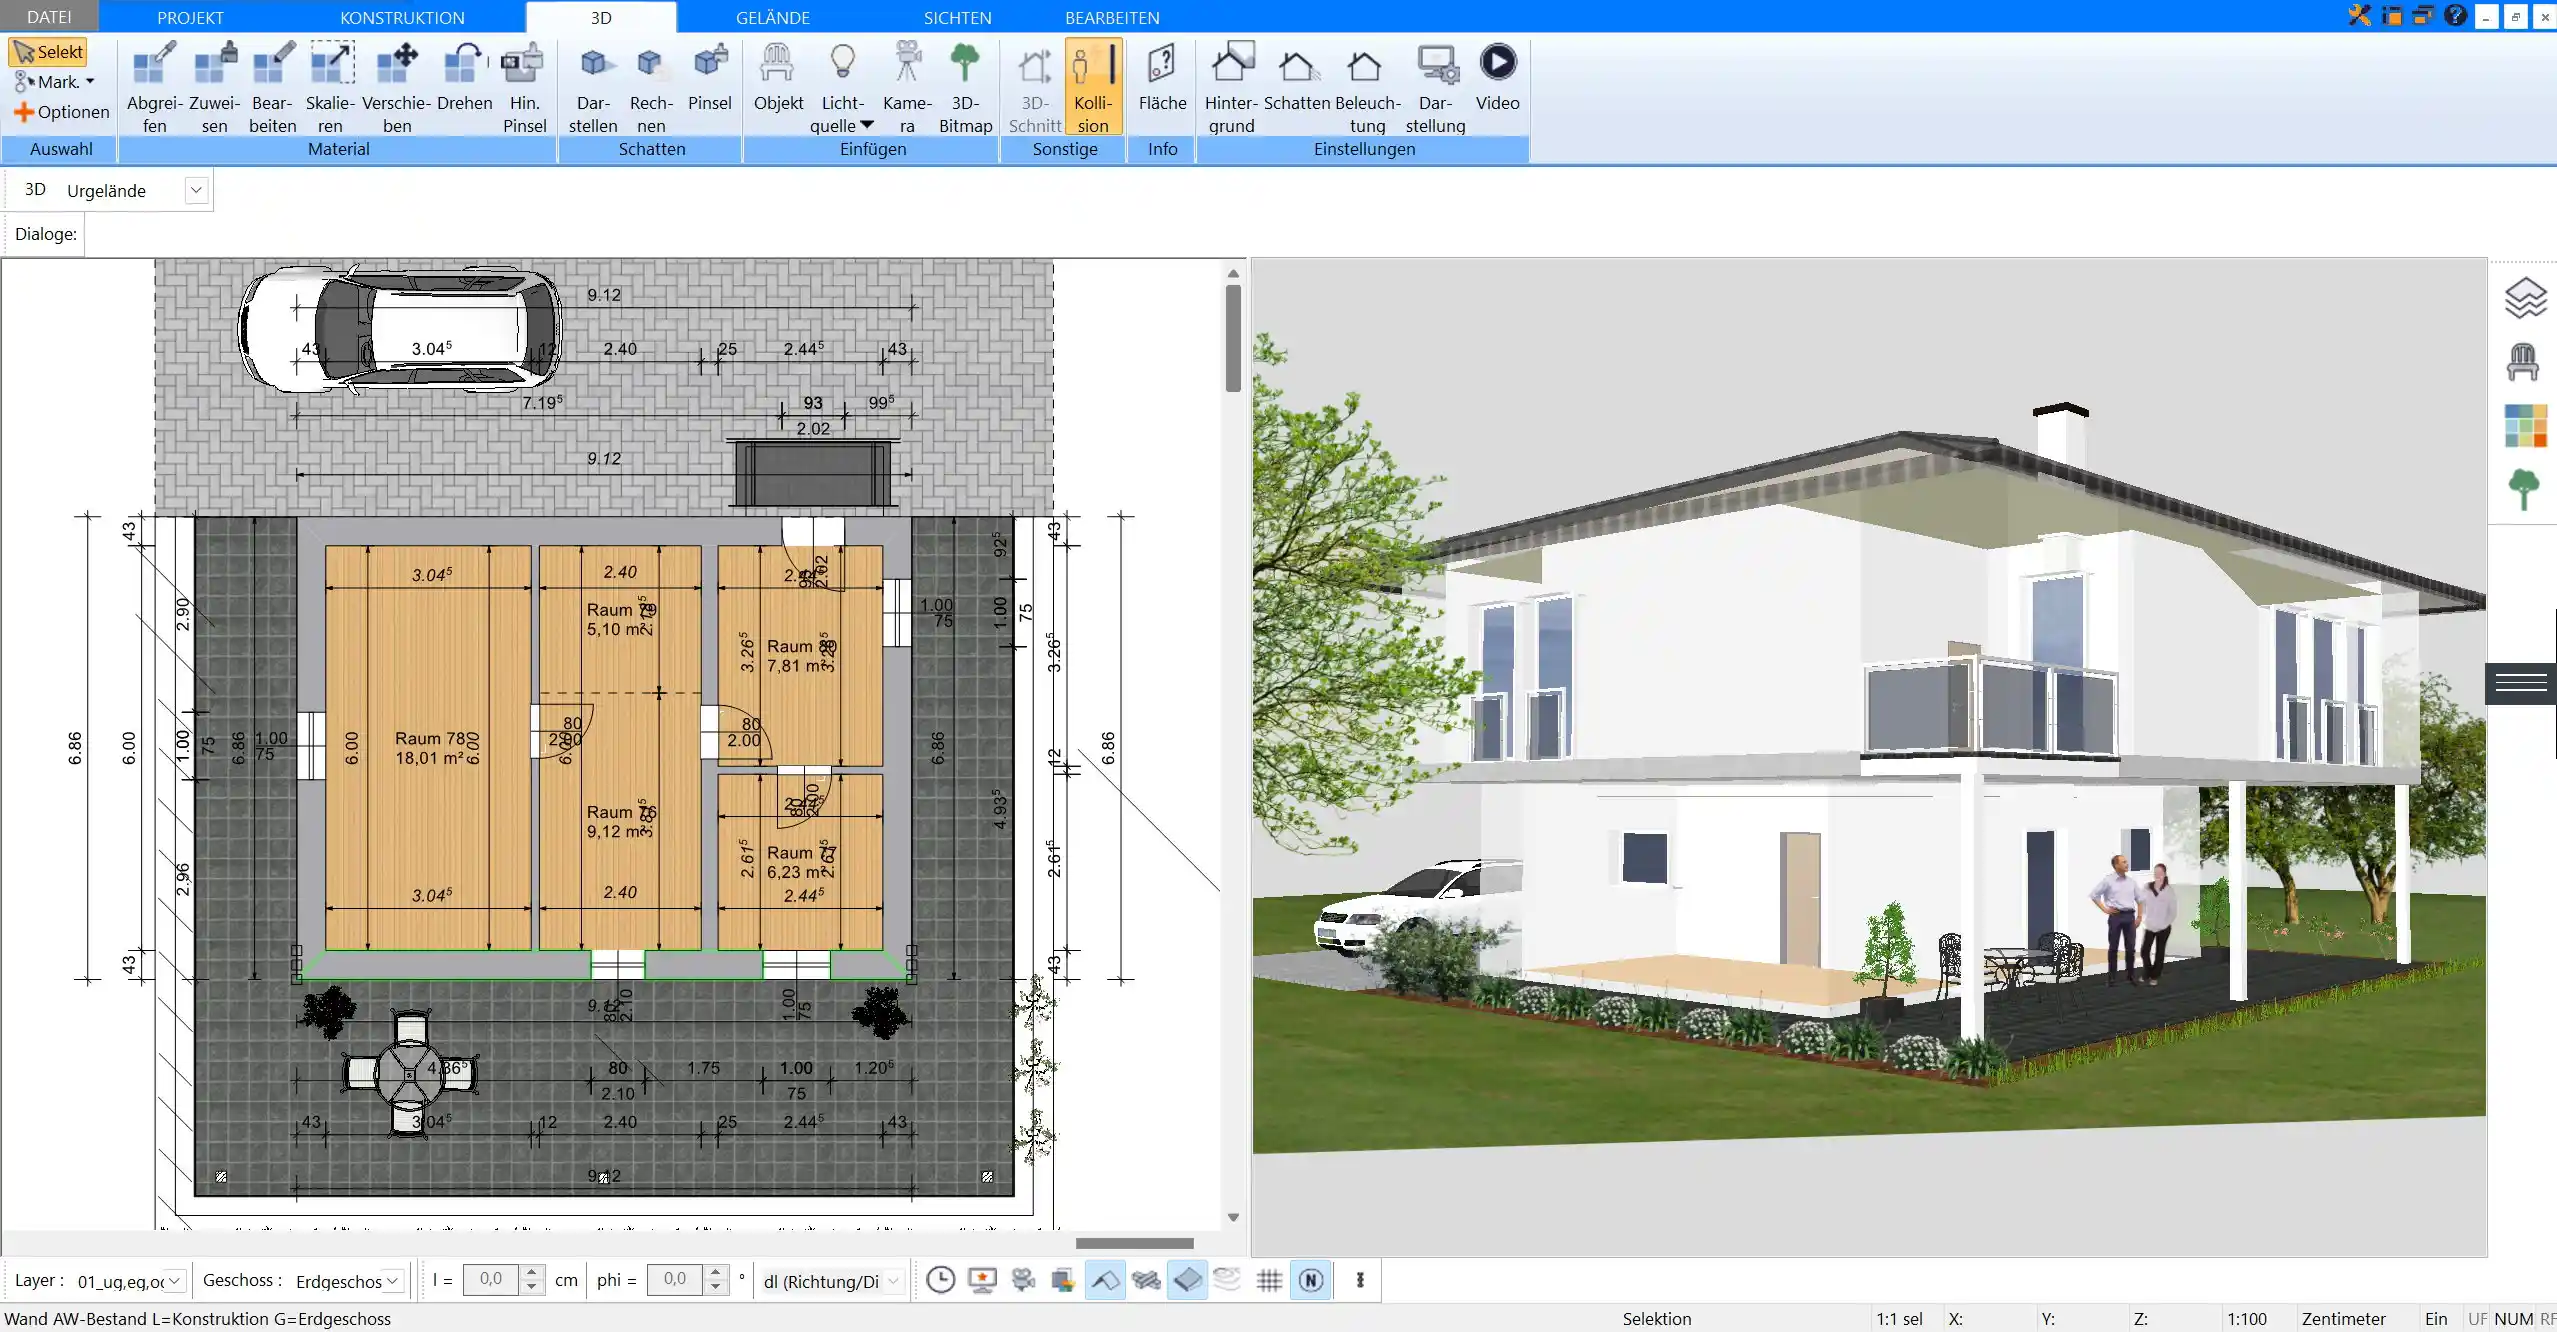This screenshot has width=2557, height=1332.
Task: Open the Layer dropdown
Action: [x=174, y=1280]
